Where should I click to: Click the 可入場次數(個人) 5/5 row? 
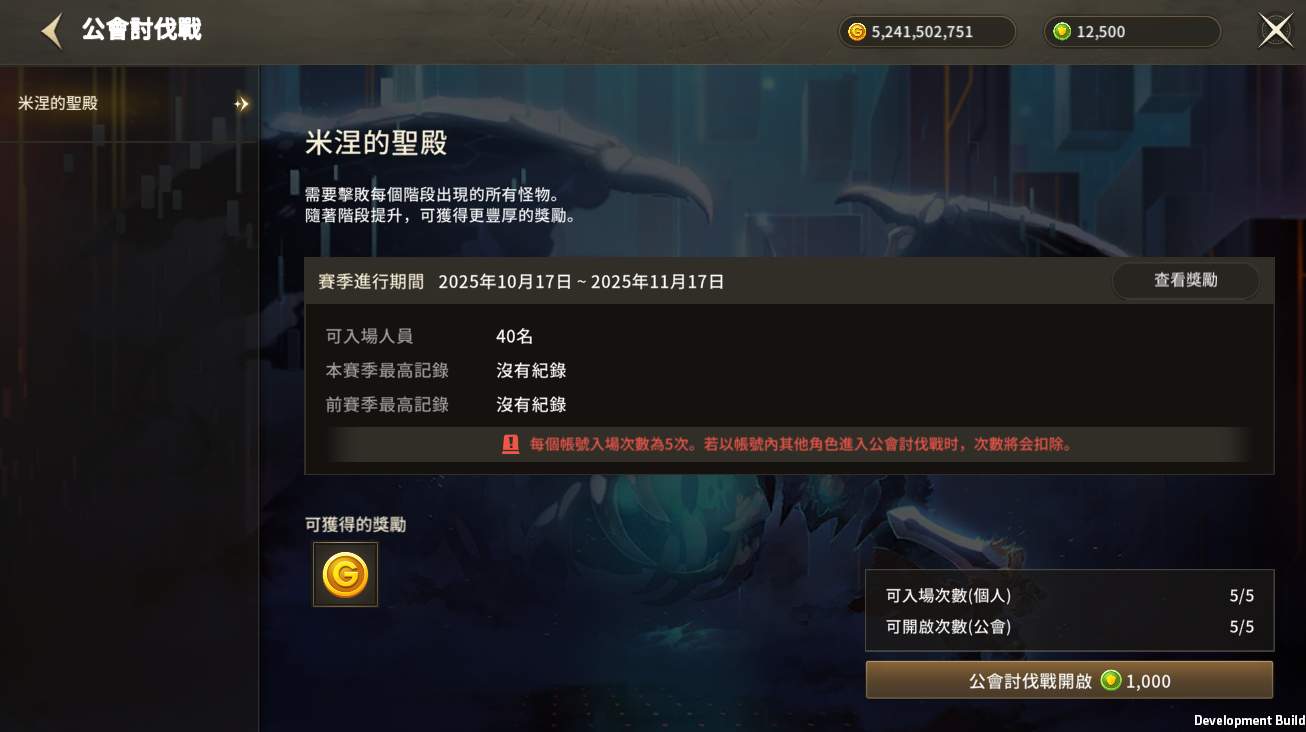pyautogui.click(x=1069, y=596)
